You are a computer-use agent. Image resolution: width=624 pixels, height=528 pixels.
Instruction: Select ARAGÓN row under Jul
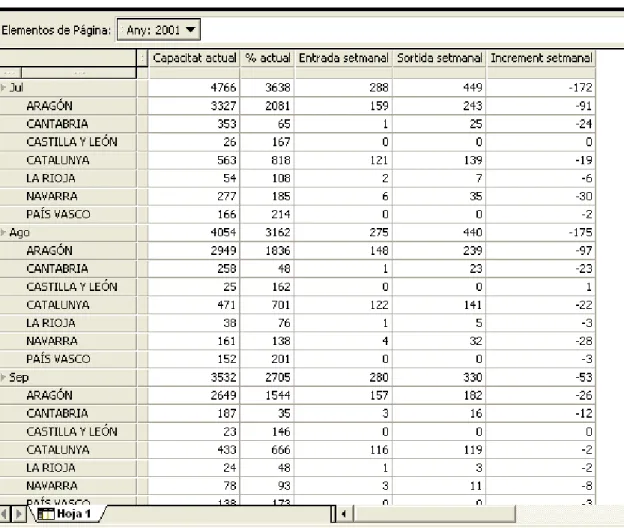click(x=68, y=106)
